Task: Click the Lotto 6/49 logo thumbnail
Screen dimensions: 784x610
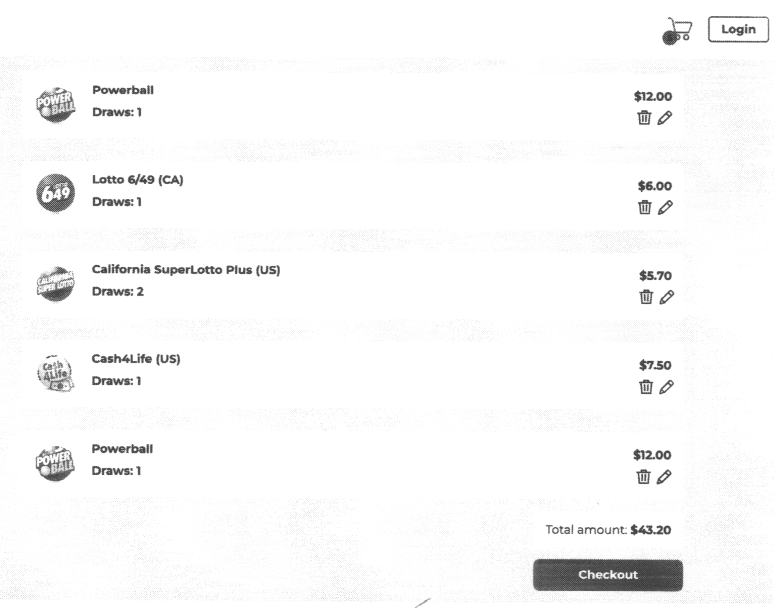Action: (x=55, y=192)
